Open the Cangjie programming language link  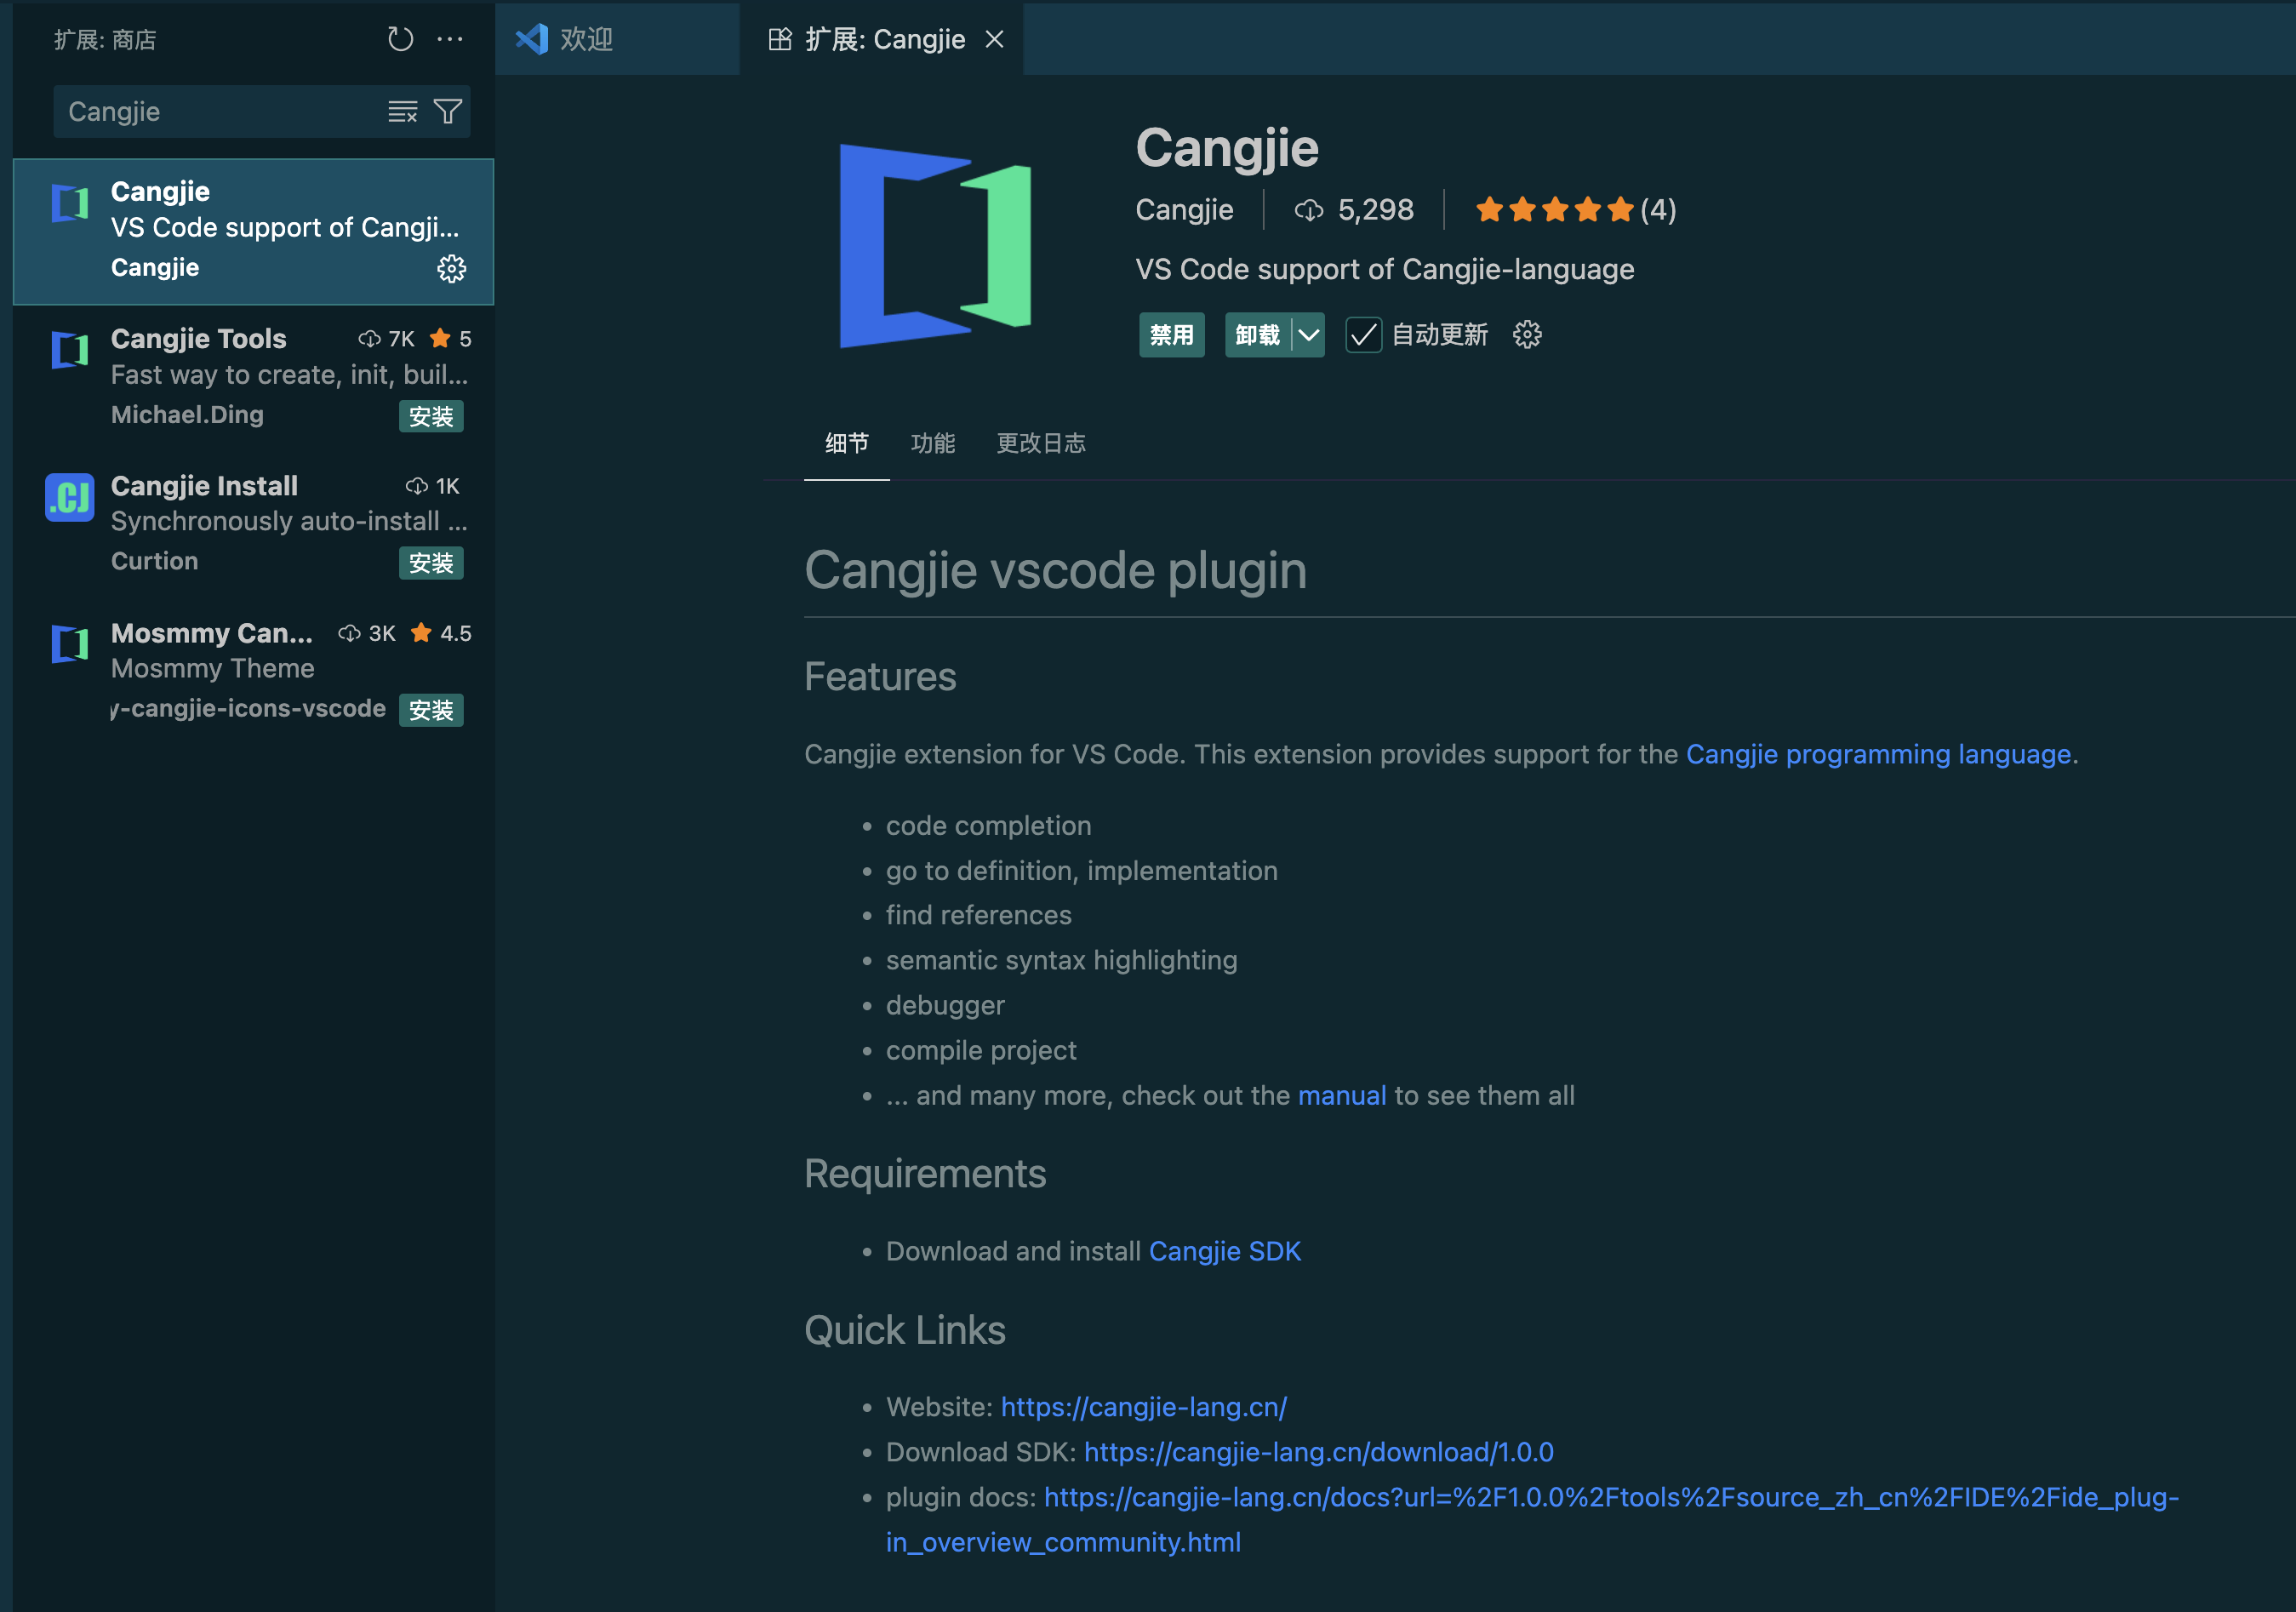1878,754
